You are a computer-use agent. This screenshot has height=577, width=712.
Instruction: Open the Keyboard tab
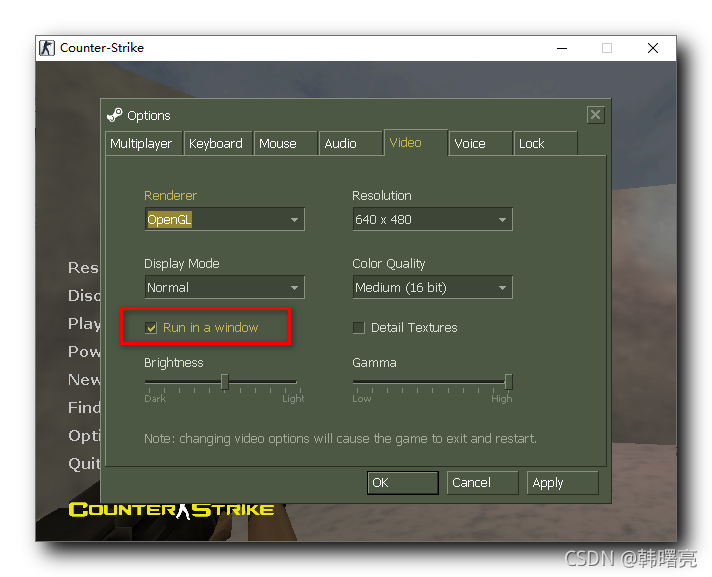coord(218,143)
